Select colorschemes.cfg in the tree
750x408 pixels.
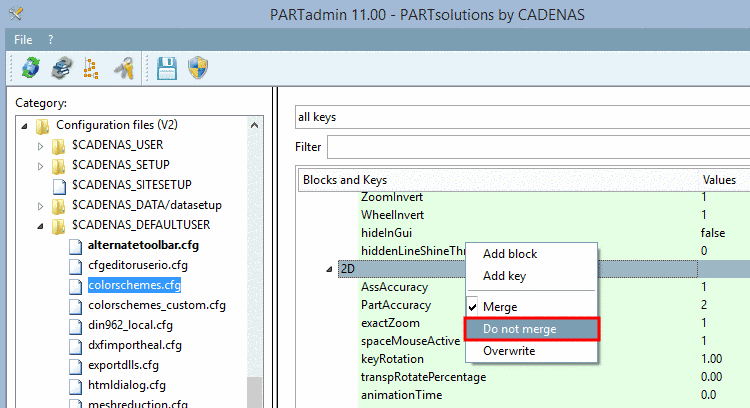pyautogui.click(x=134, y=286)
